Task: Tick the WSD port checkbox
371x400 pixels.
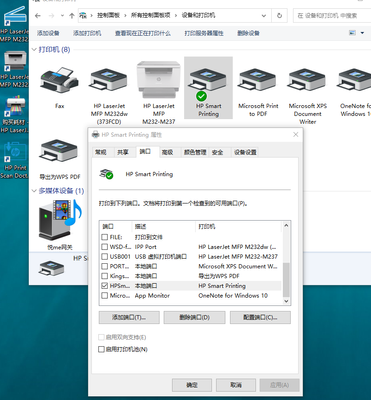Action: coord(105,247)
